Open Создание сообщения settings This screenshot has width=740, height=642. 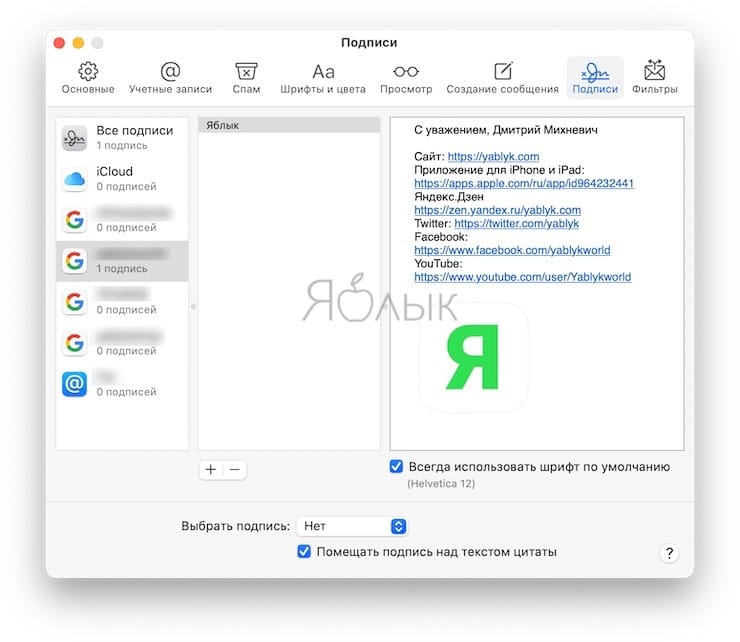pyautogui.click(x=502, y=78)
